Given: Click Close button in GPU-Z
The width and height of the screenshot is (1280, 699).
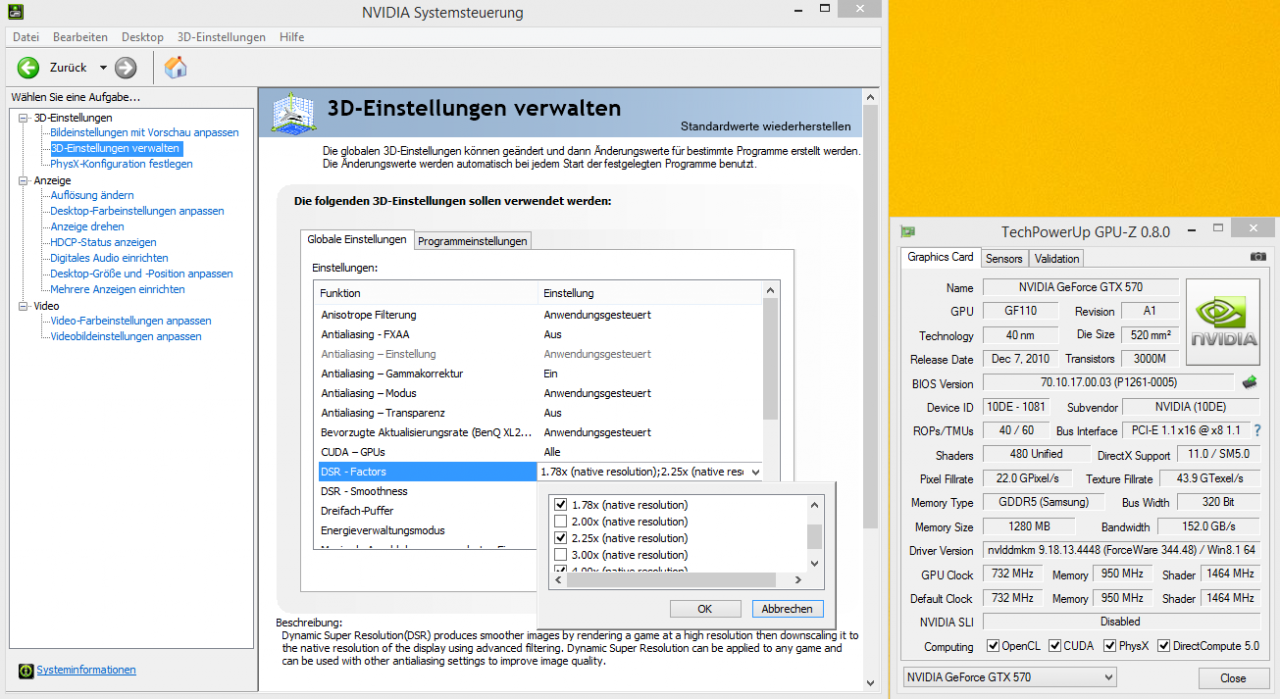Looking at the screenshot, I should 1233,678.
